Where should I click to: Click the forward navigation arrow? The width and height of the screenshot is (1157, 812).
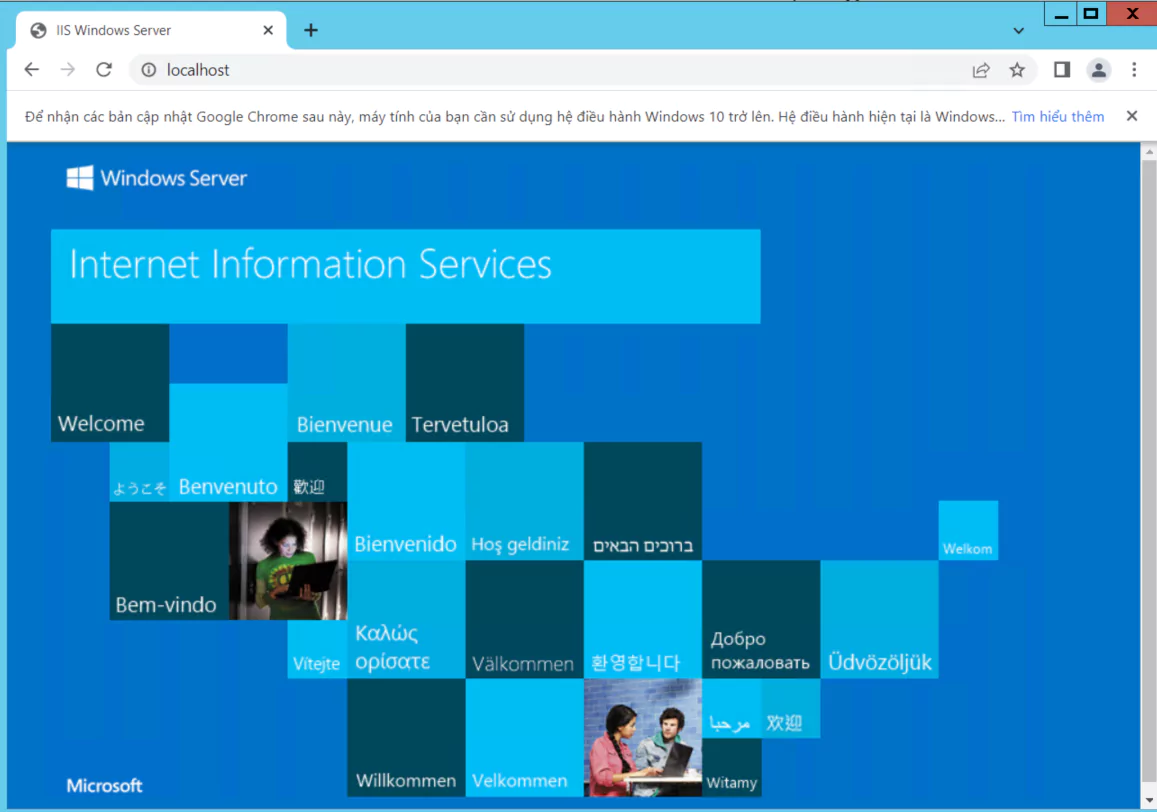coord(68,69)
